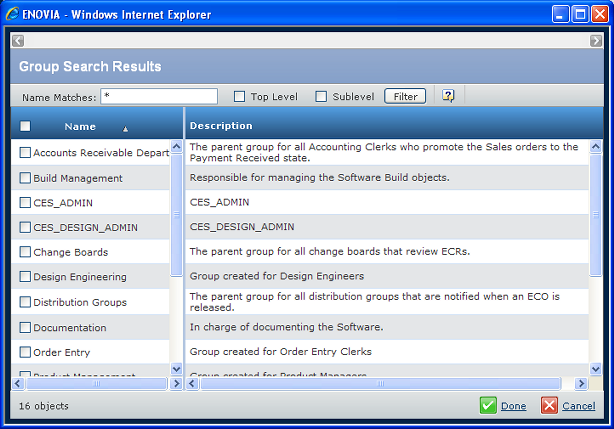Check the select-all checkbox in header
Screen dimensions: 614x429
25,127
